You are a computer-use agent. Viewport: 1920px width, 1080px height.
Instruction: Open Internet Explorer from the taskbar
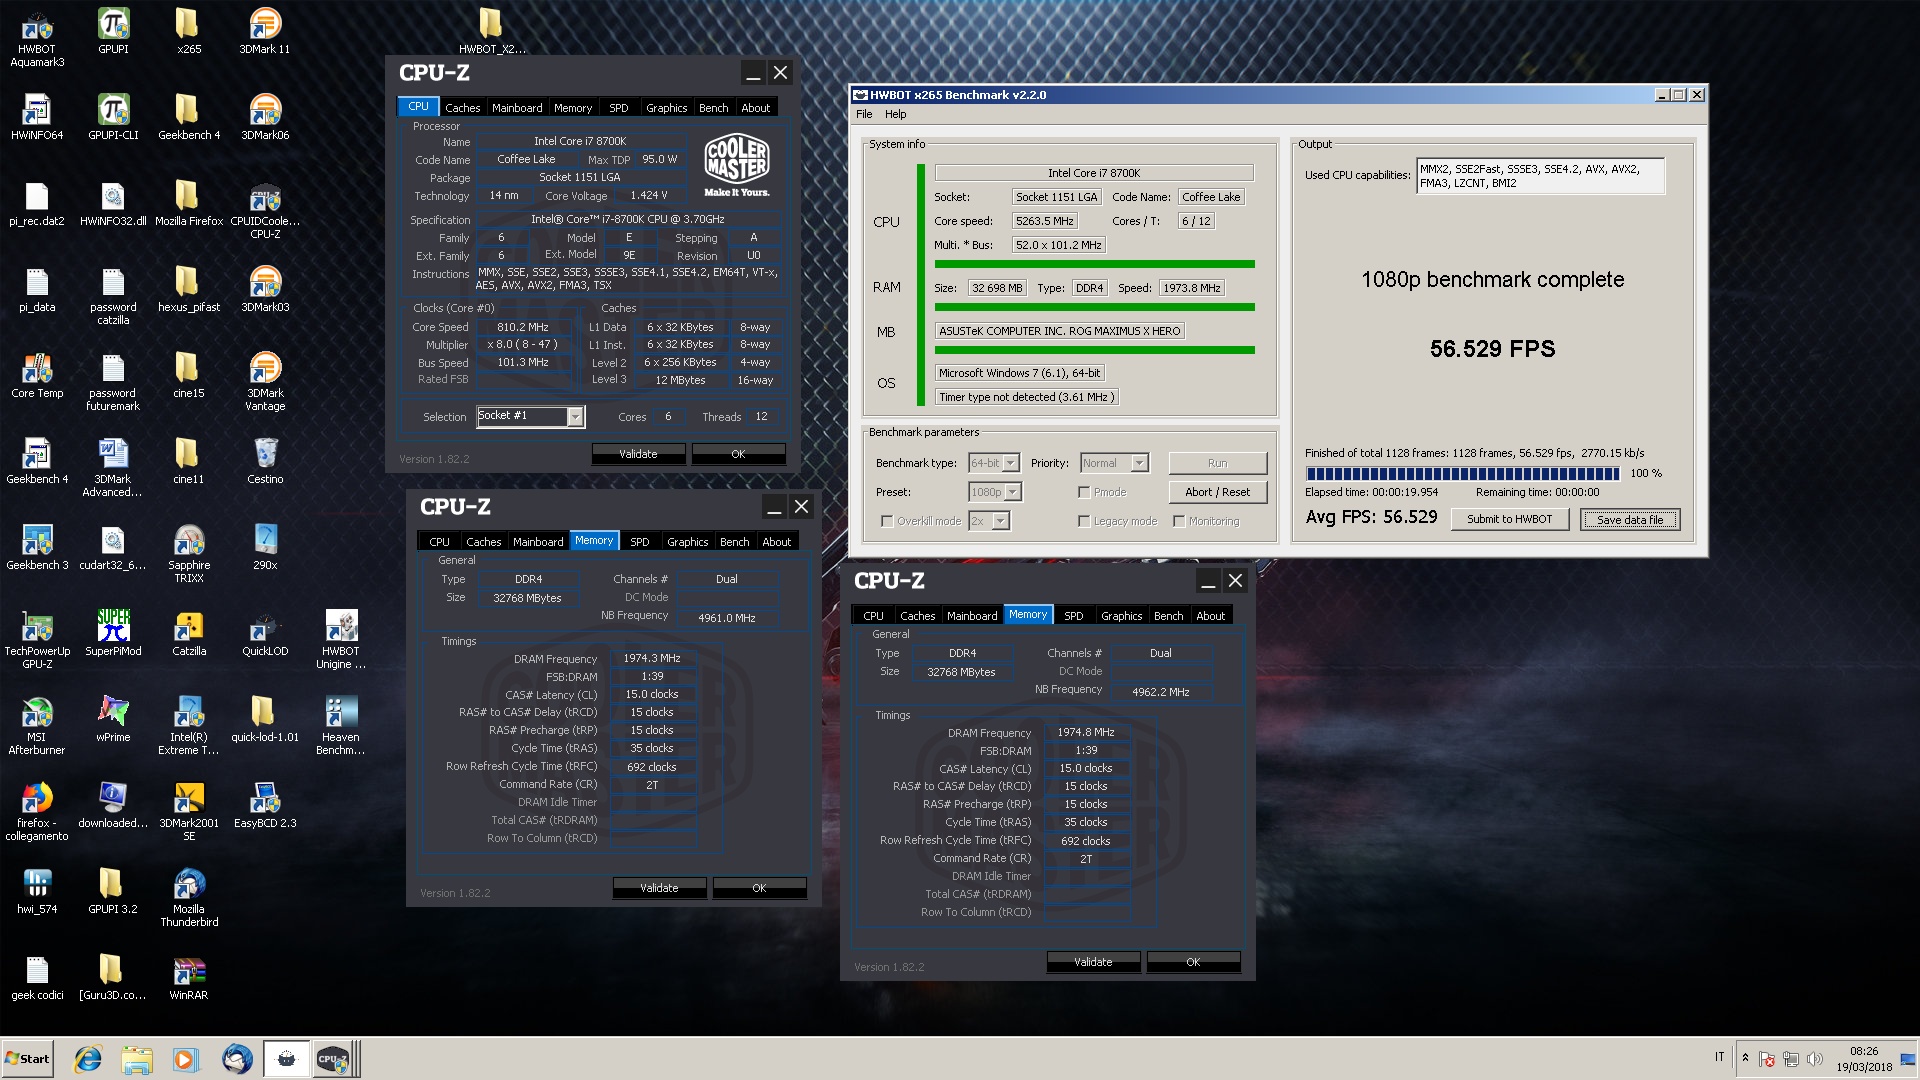pos(88,1059)
